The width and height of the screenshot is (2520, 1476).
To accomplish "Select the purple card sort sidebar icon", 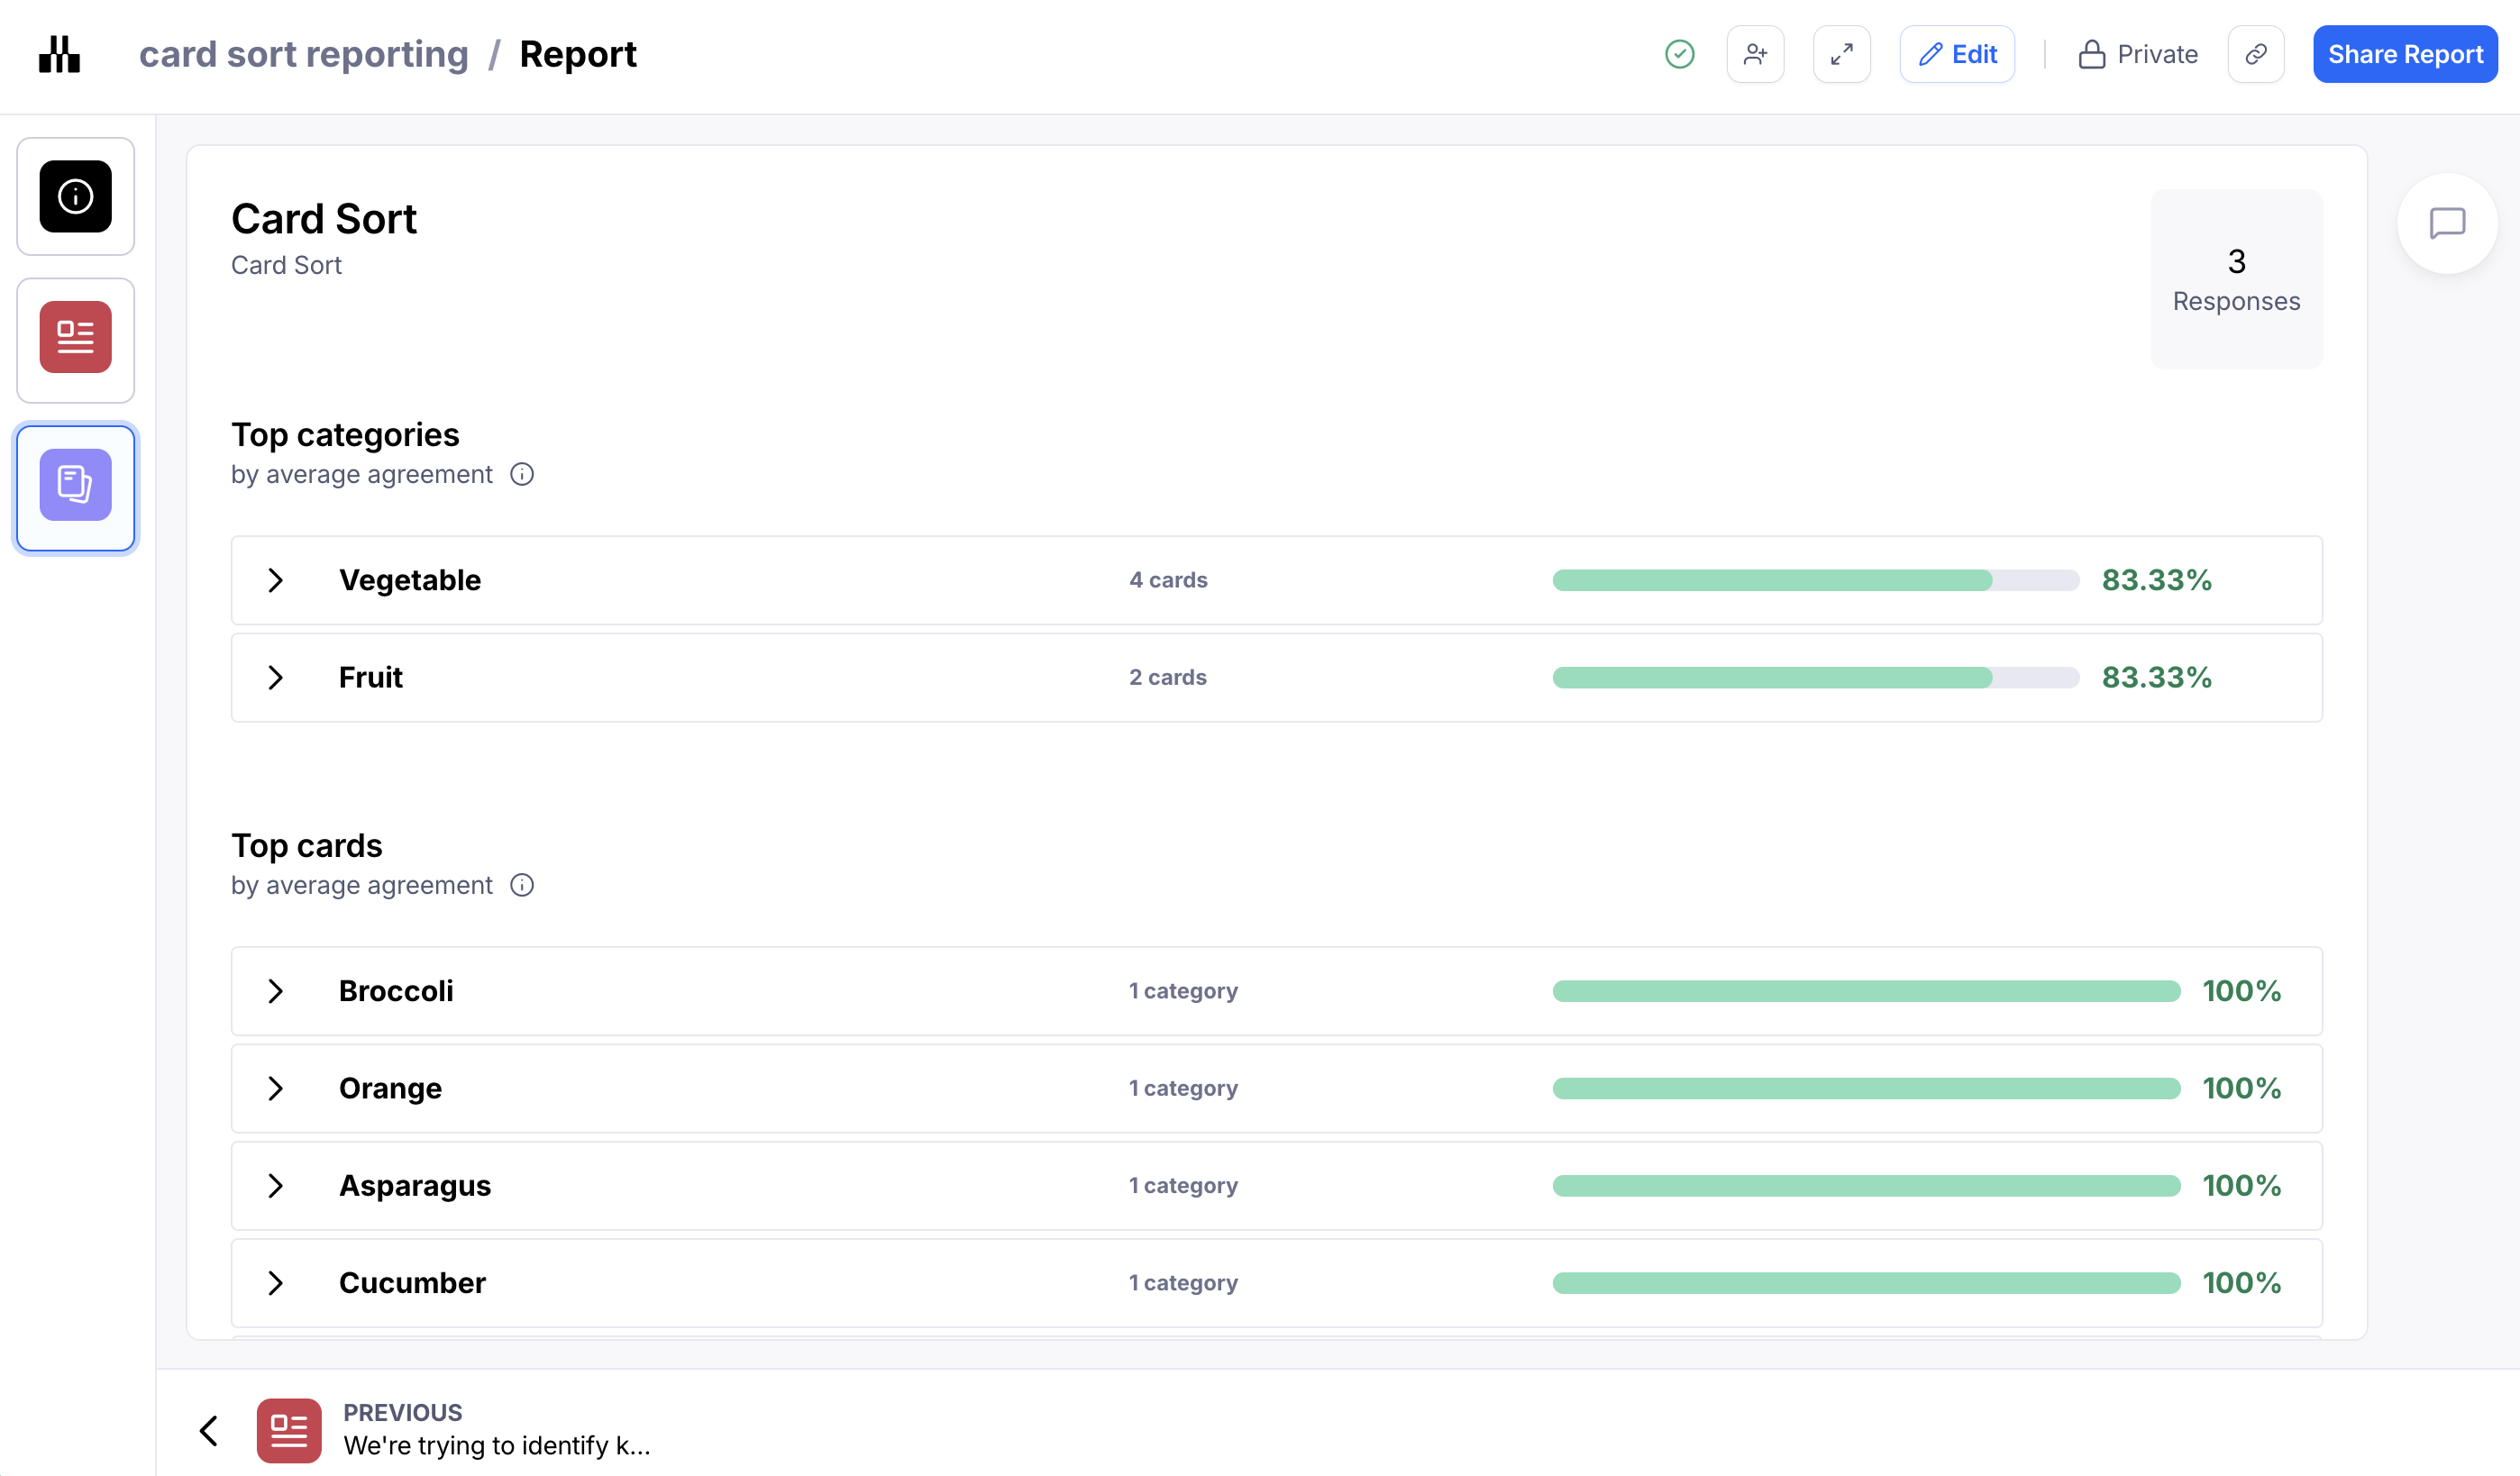I will (75, 486).
